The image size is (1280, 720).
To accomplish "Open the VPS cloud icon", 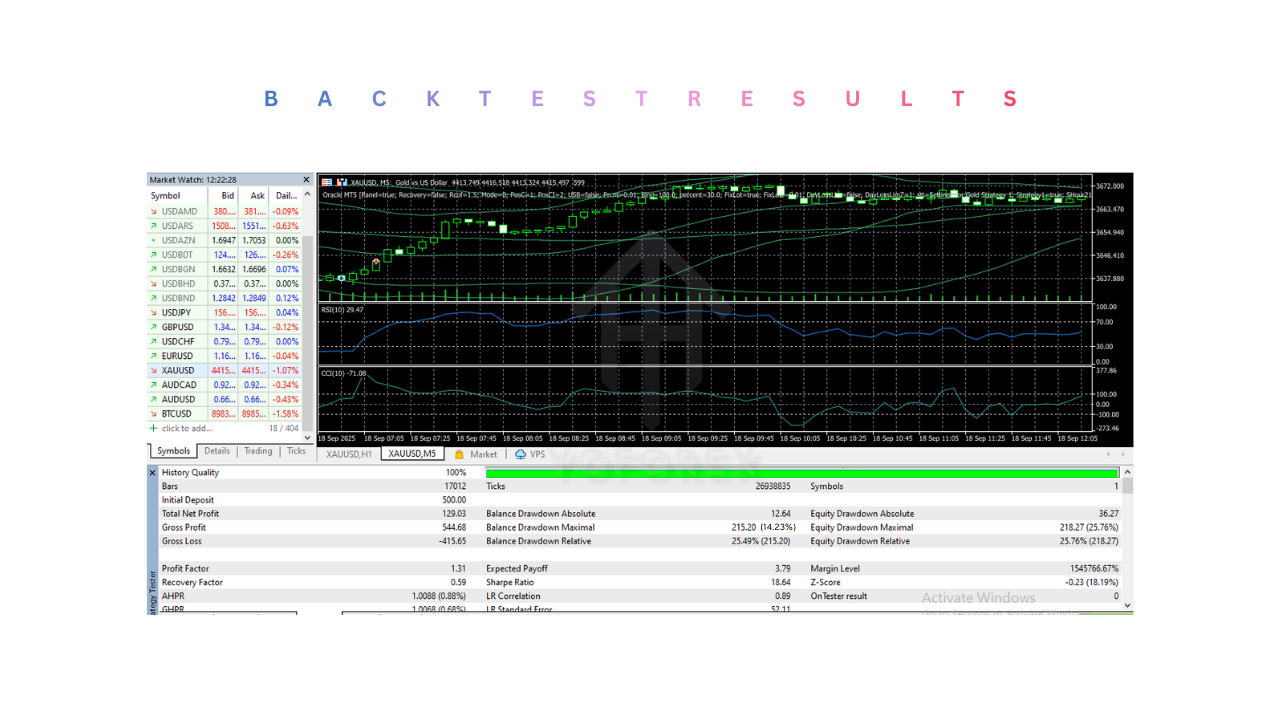I will [520, 454].
